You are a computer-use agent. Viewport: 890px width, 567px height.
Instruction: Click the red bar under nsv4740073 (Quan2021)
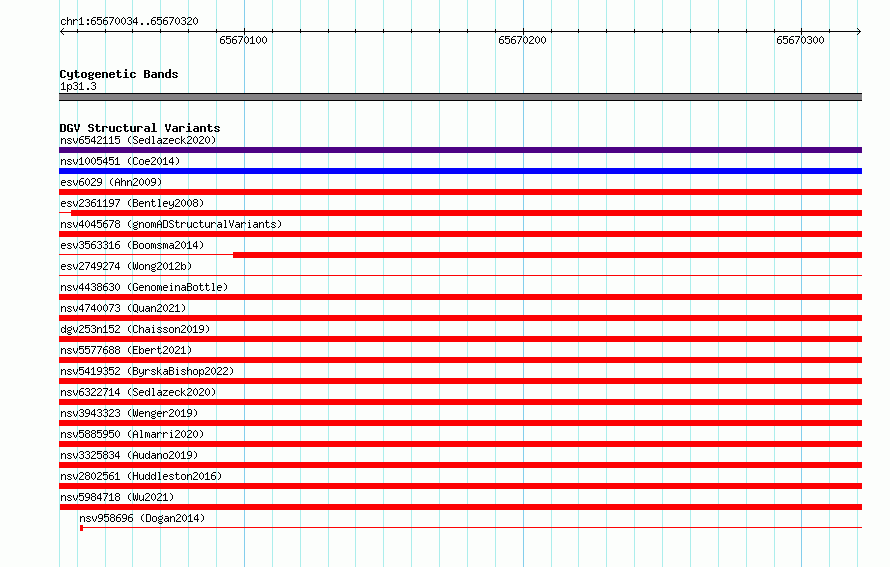click(x=460, y=318)
